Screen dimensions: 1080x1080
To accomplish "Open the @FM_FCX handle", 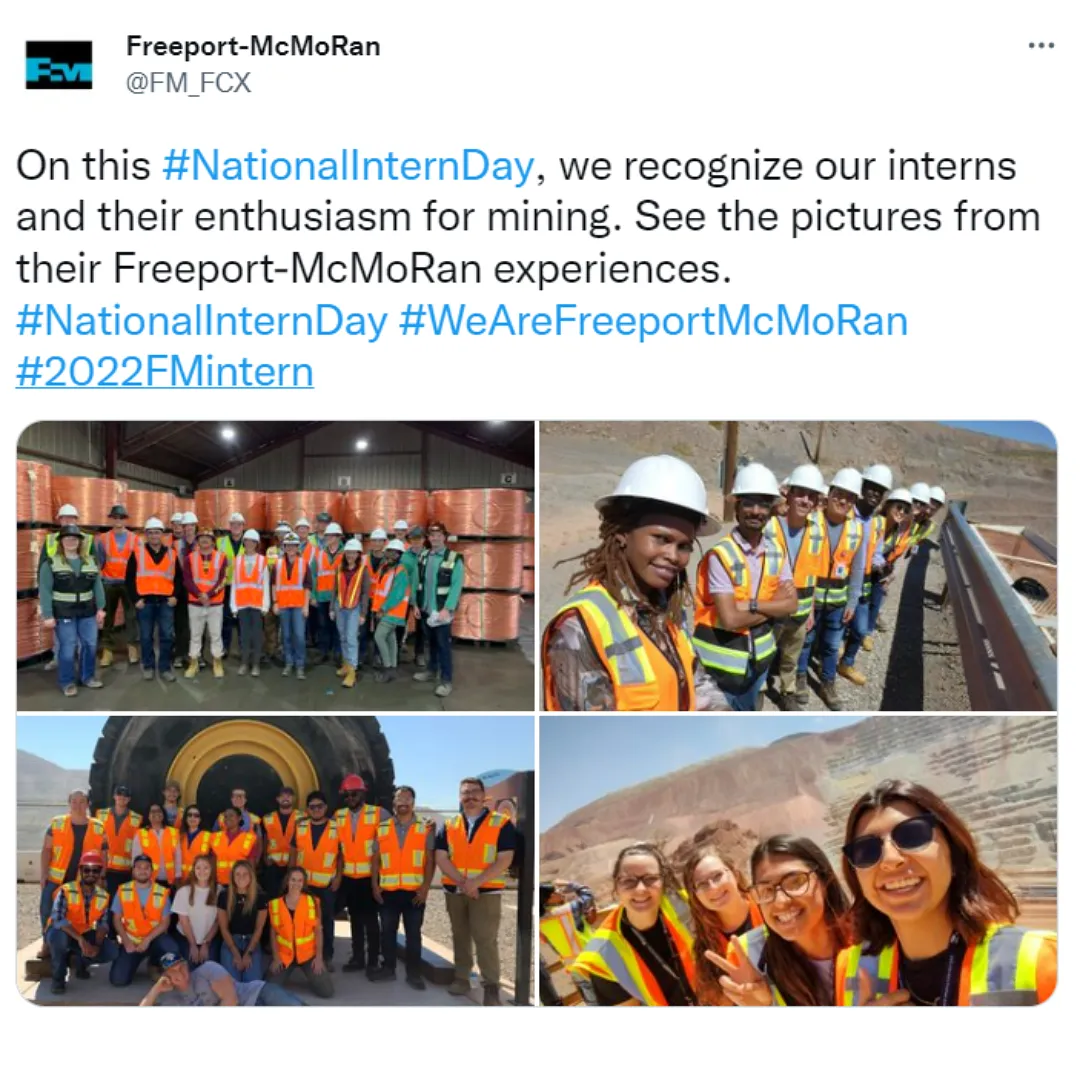I will 188,83.
